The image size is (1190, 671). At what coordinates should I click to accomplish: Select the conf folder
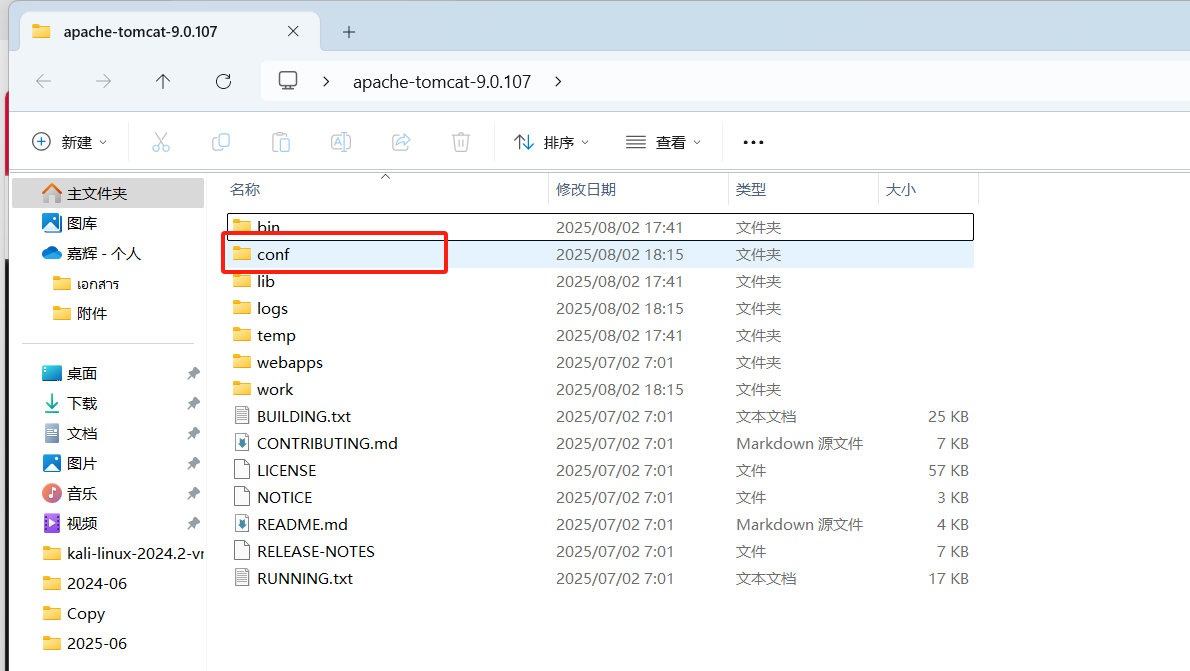pos(272,254)
